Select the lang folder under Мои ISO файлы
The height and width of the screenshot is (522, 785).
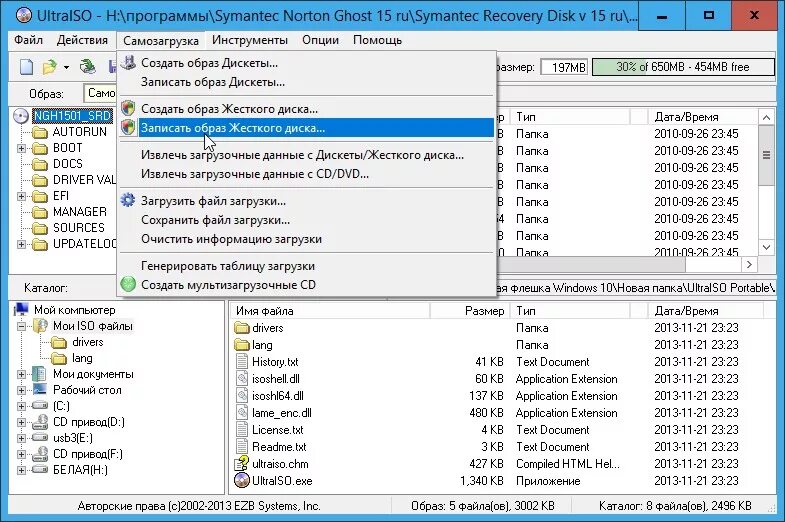tap(82, 358)
